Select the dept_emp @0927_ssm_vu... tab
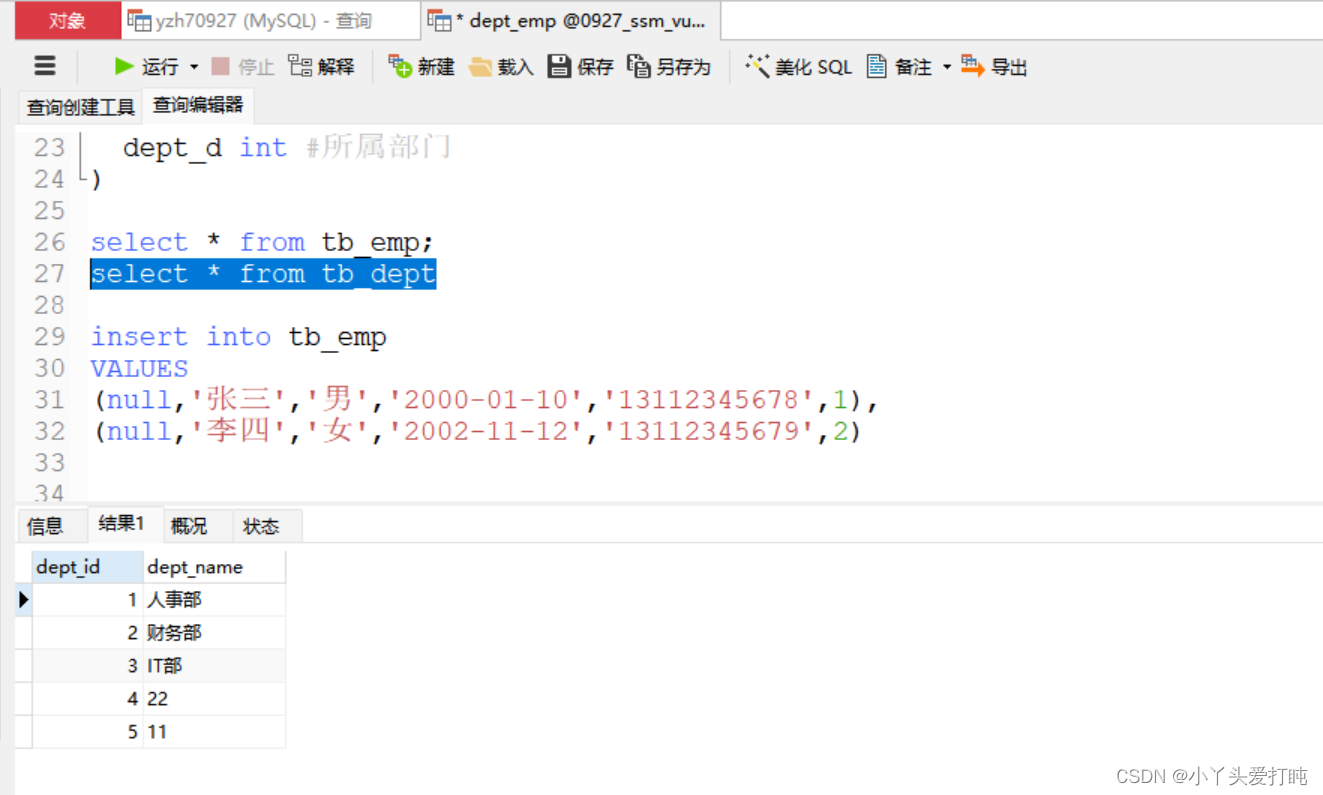Viewport: 1323px width, 795px height. (x=570, y=20)
